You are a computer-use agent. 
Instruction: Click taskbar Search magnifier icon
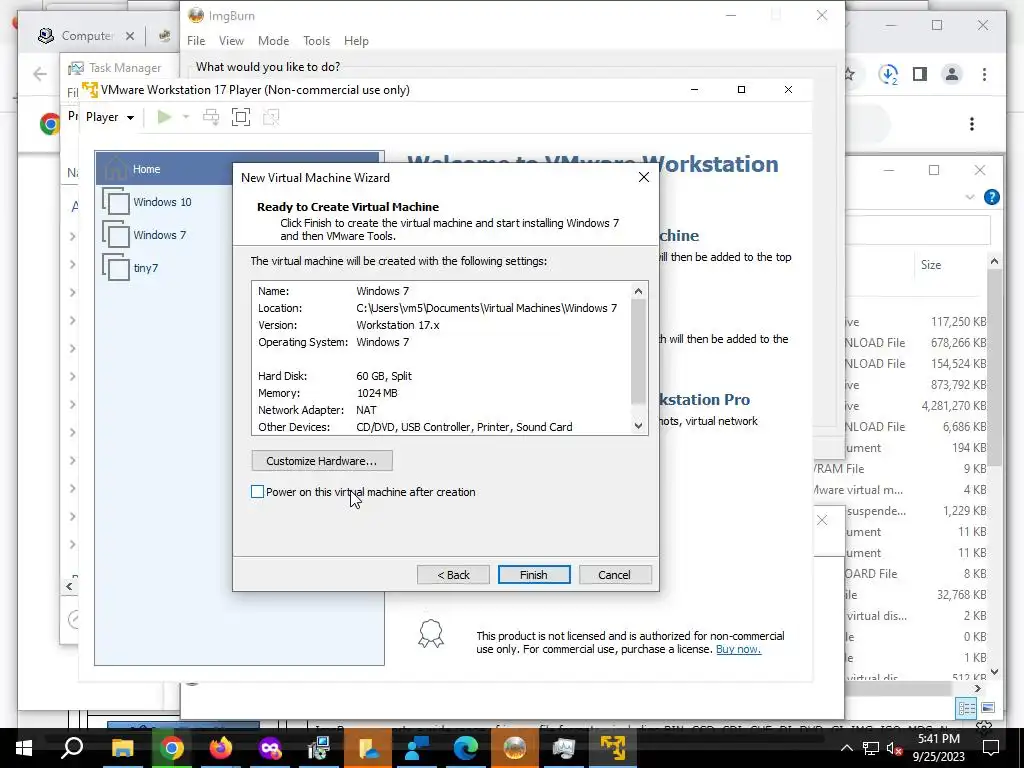(72, 746)
